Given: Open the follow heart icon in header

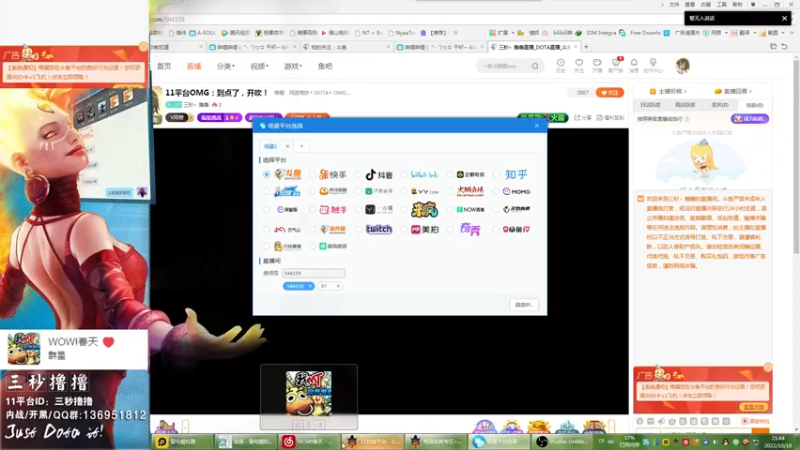Looking at the screenshot, I should [x=579, y=65].
